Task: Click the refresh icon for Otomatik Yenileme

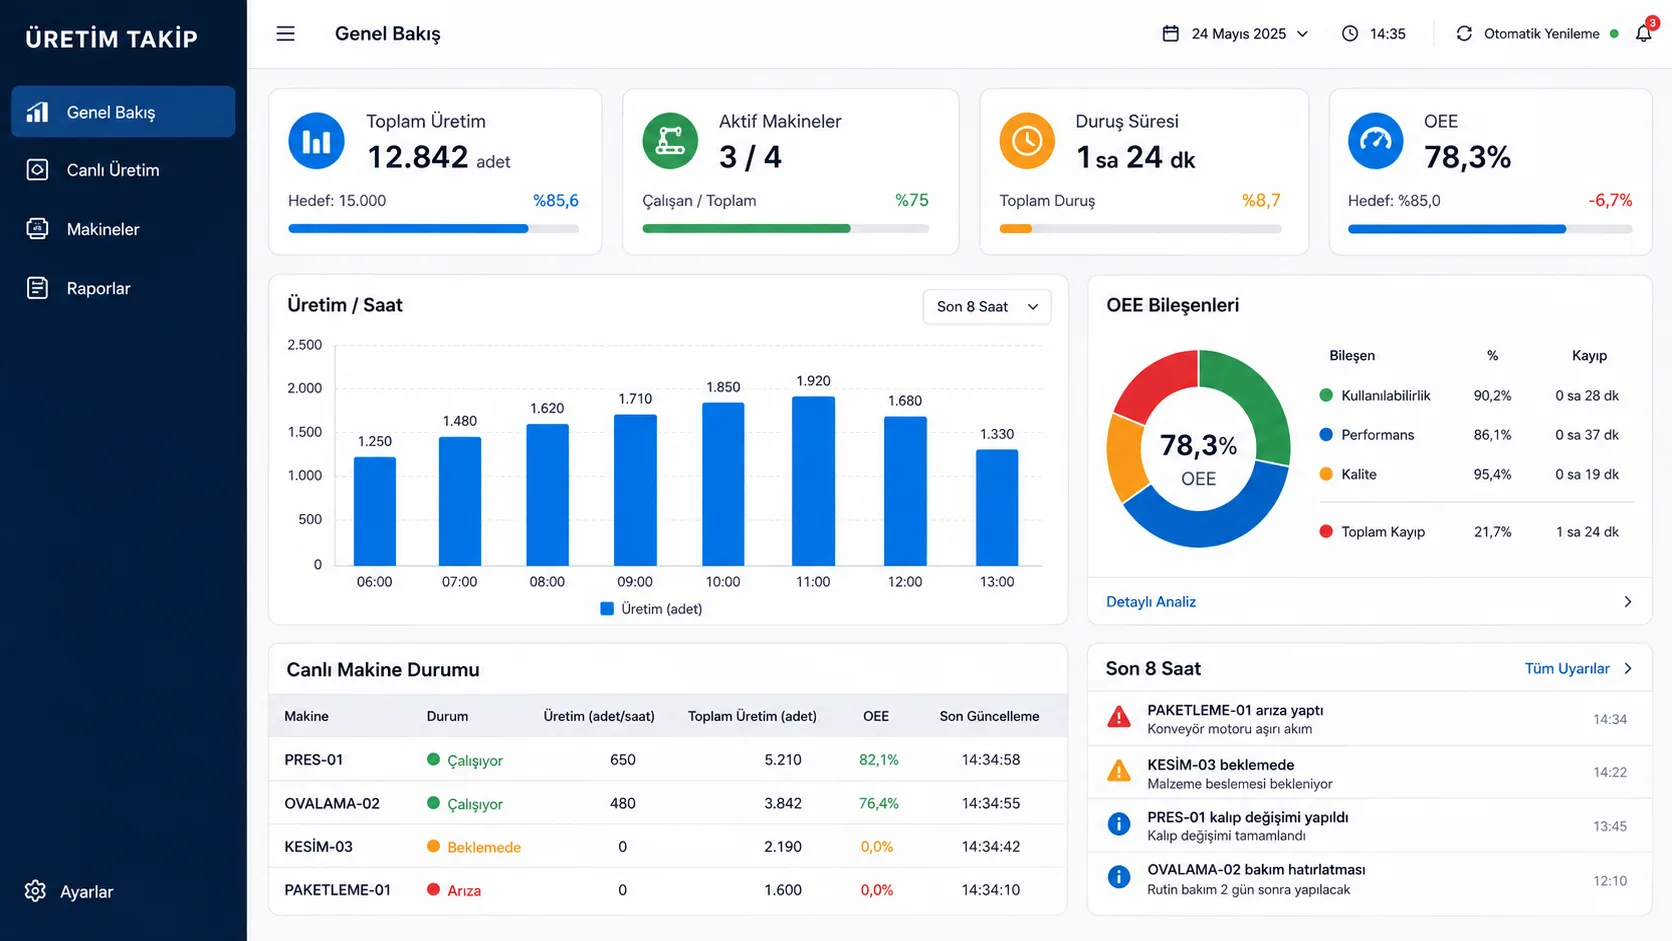Action: coord(1464,34)
